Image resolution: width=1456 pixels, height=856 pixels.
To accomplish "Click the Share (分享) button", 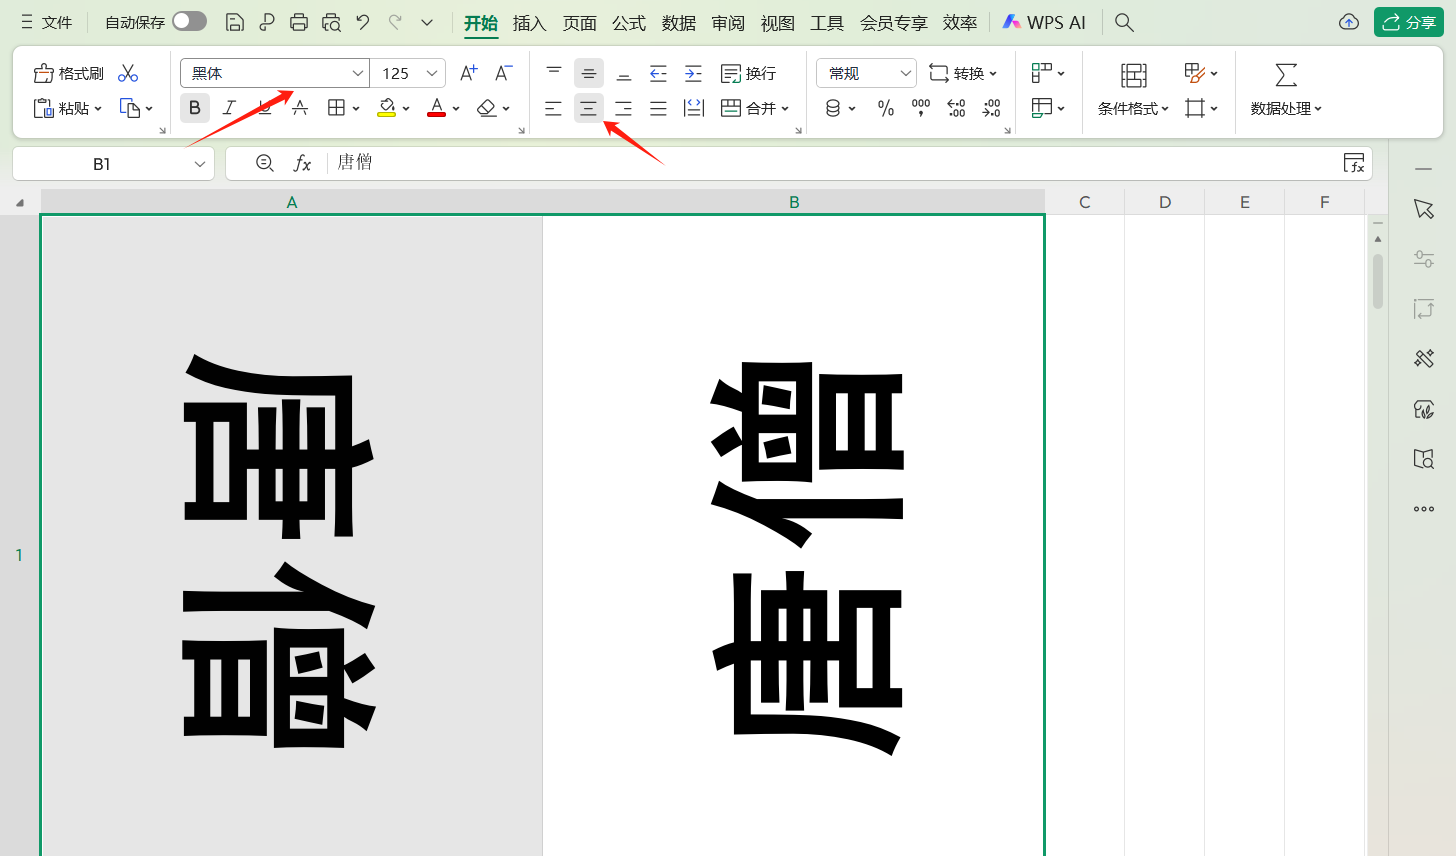I will pyautogui.click(x=1408, y=22).
